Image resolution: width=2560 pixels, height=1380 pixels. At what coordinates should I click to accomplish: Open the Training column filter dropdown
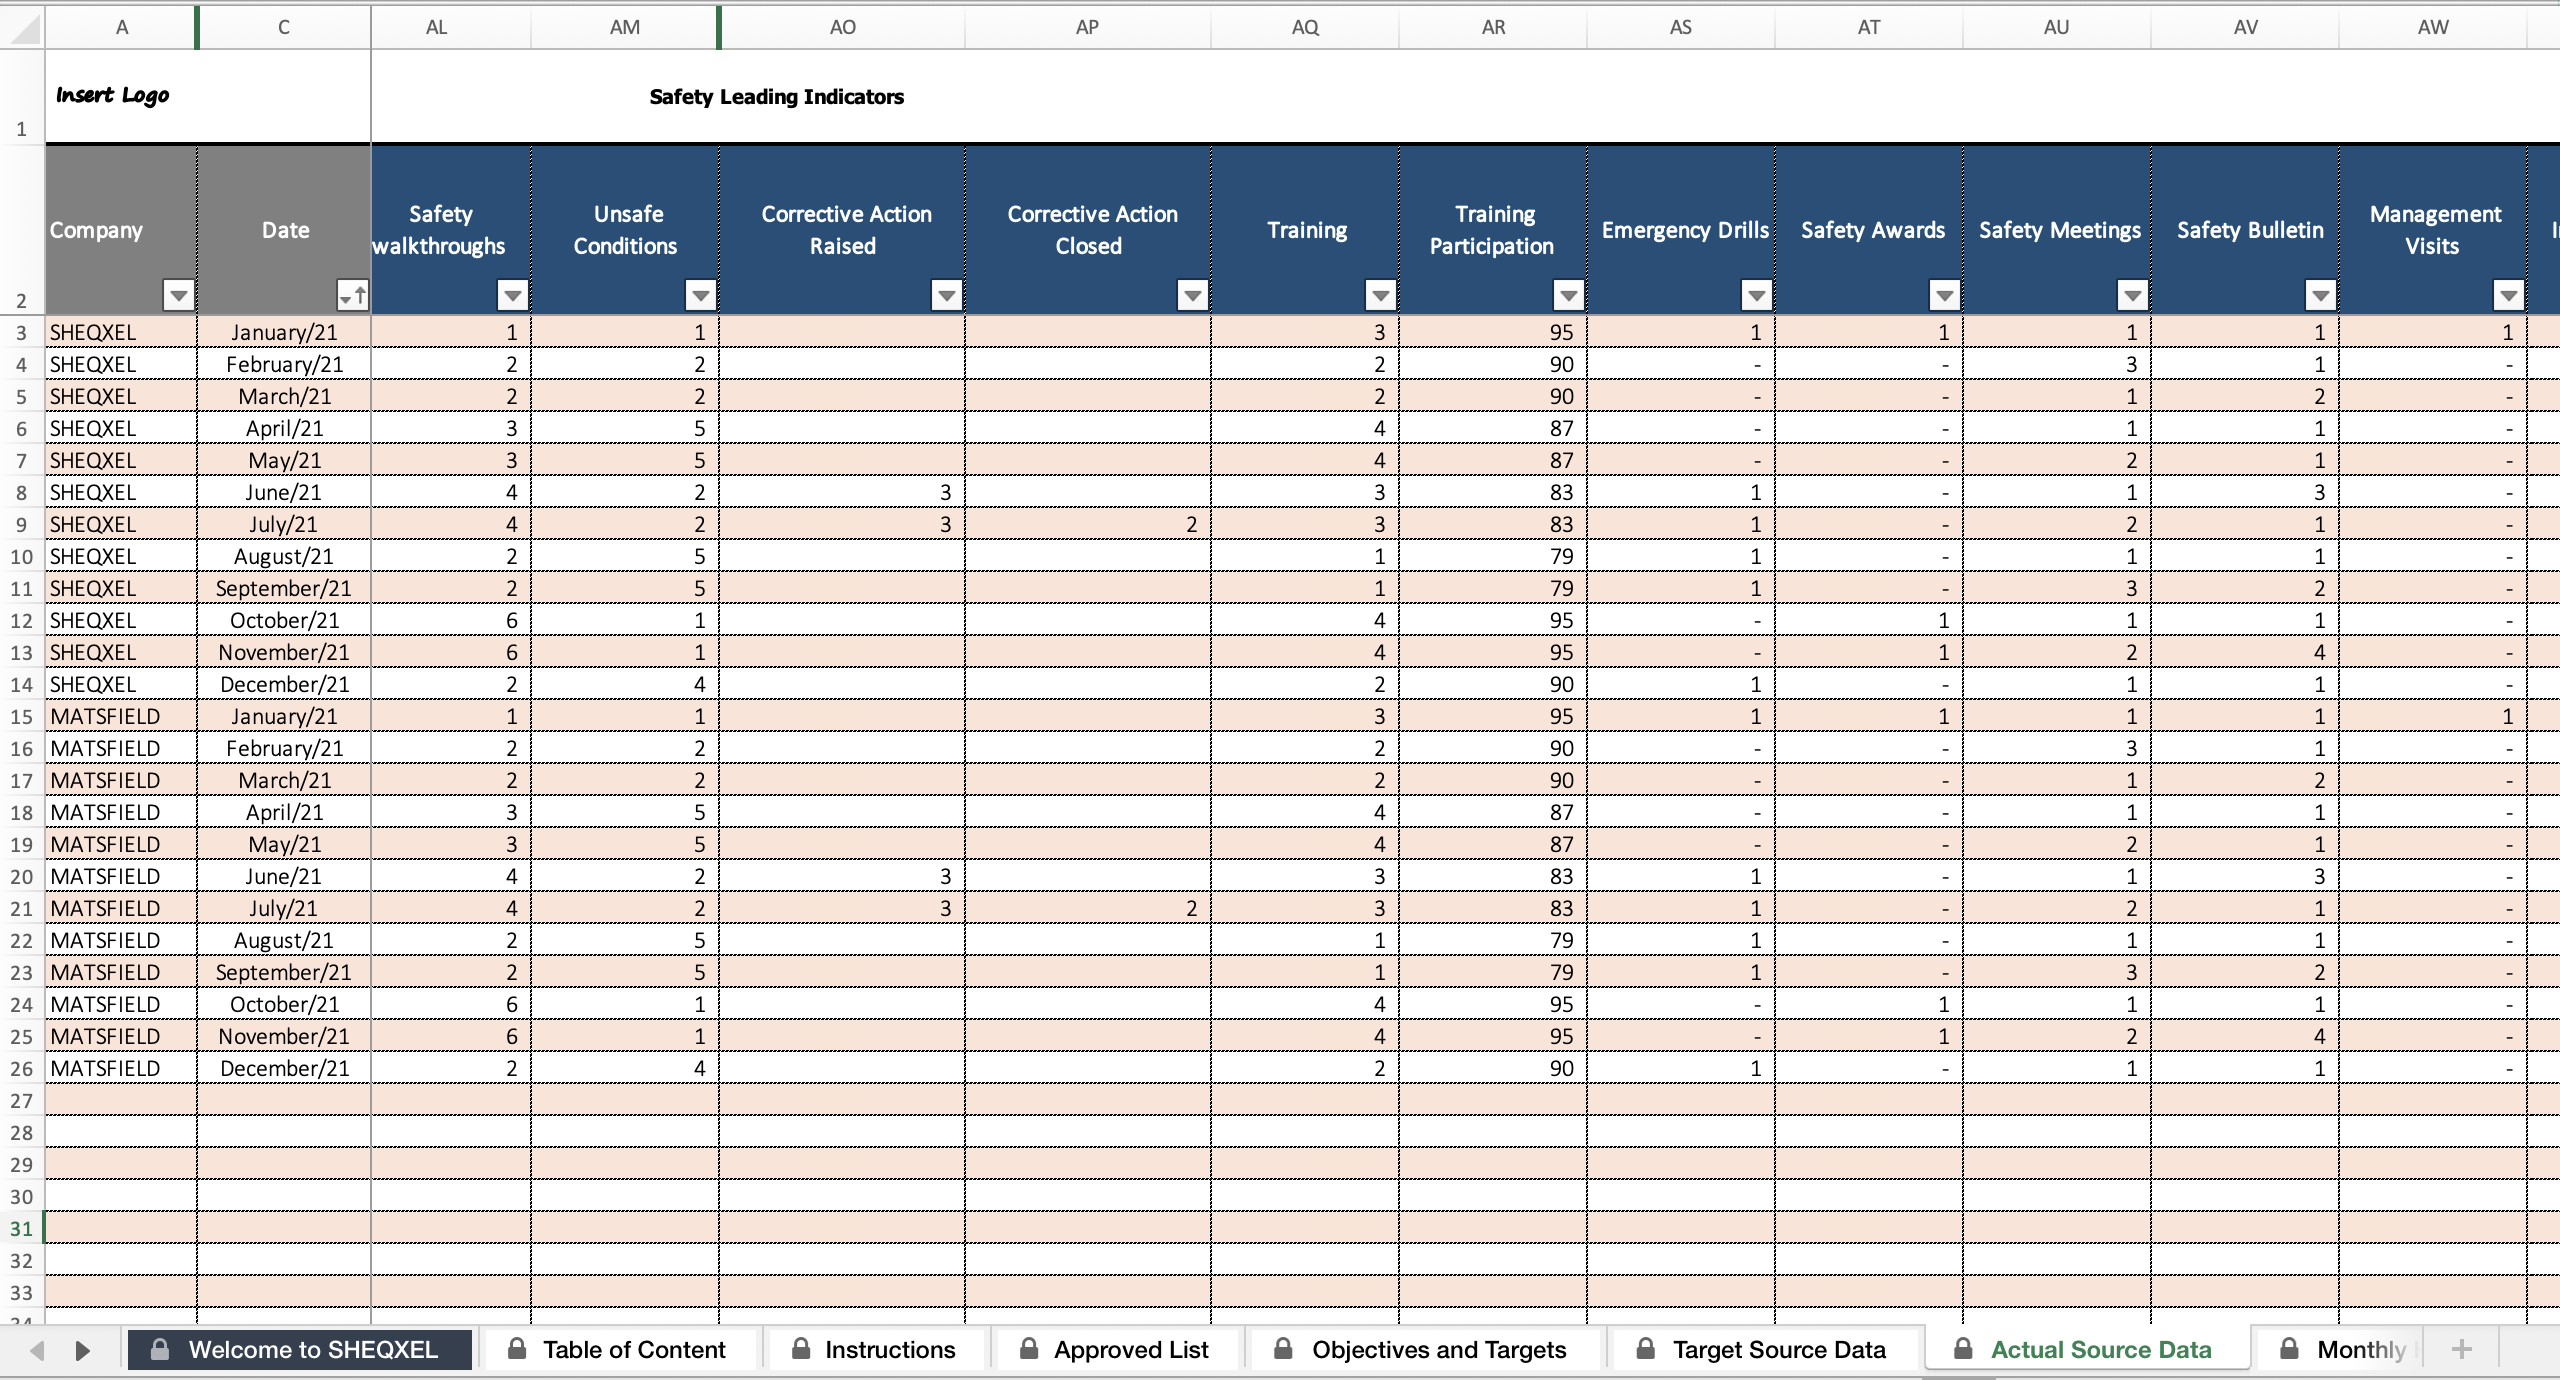[x=1381, y=295]
